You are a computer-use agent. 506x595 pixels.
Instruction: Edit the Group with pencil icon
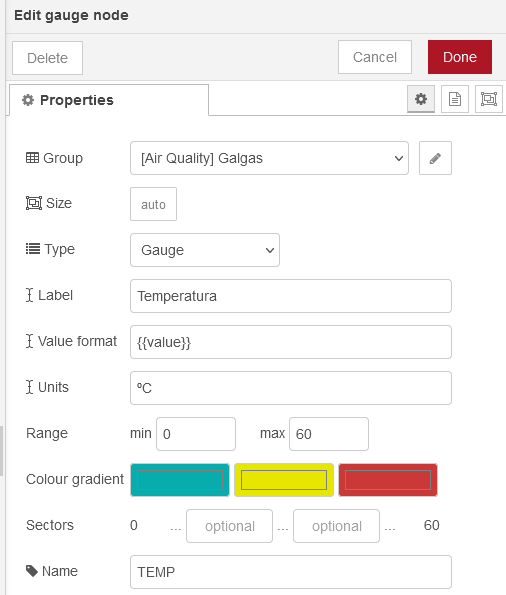pos(435,158)
